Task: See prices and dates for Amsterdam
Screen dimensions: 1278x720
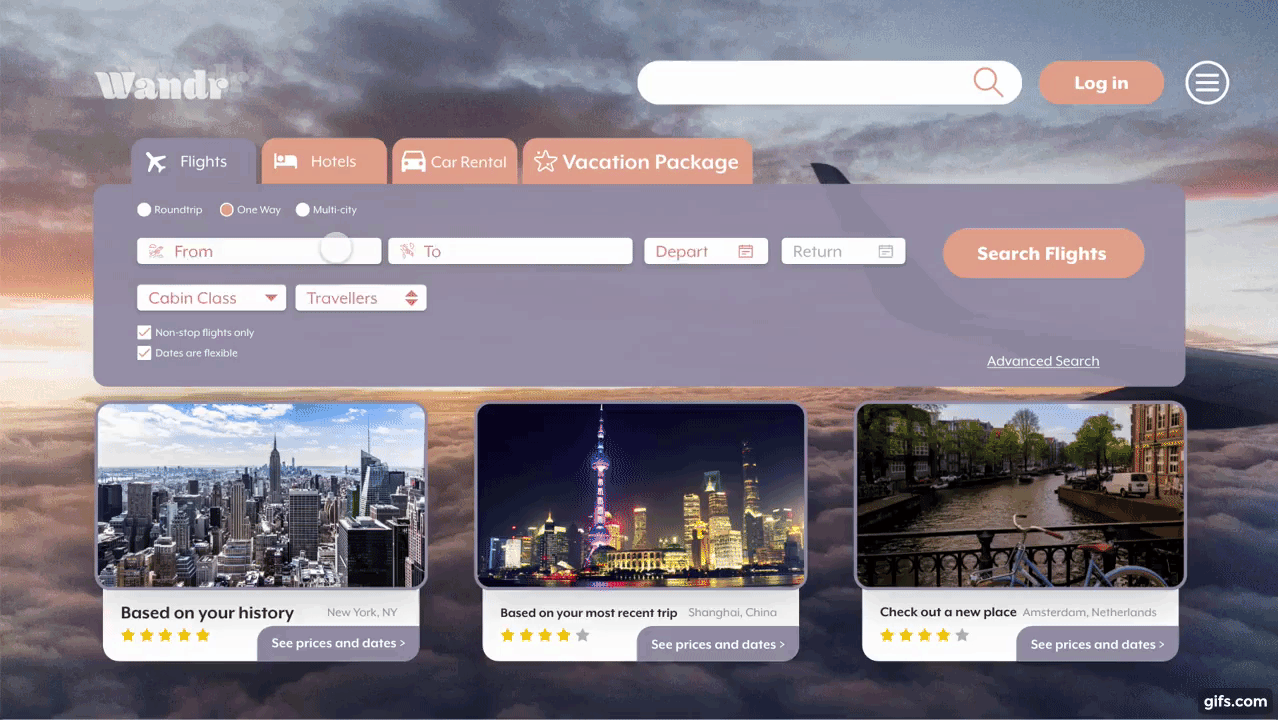Action: click(x=1097, y=644)
